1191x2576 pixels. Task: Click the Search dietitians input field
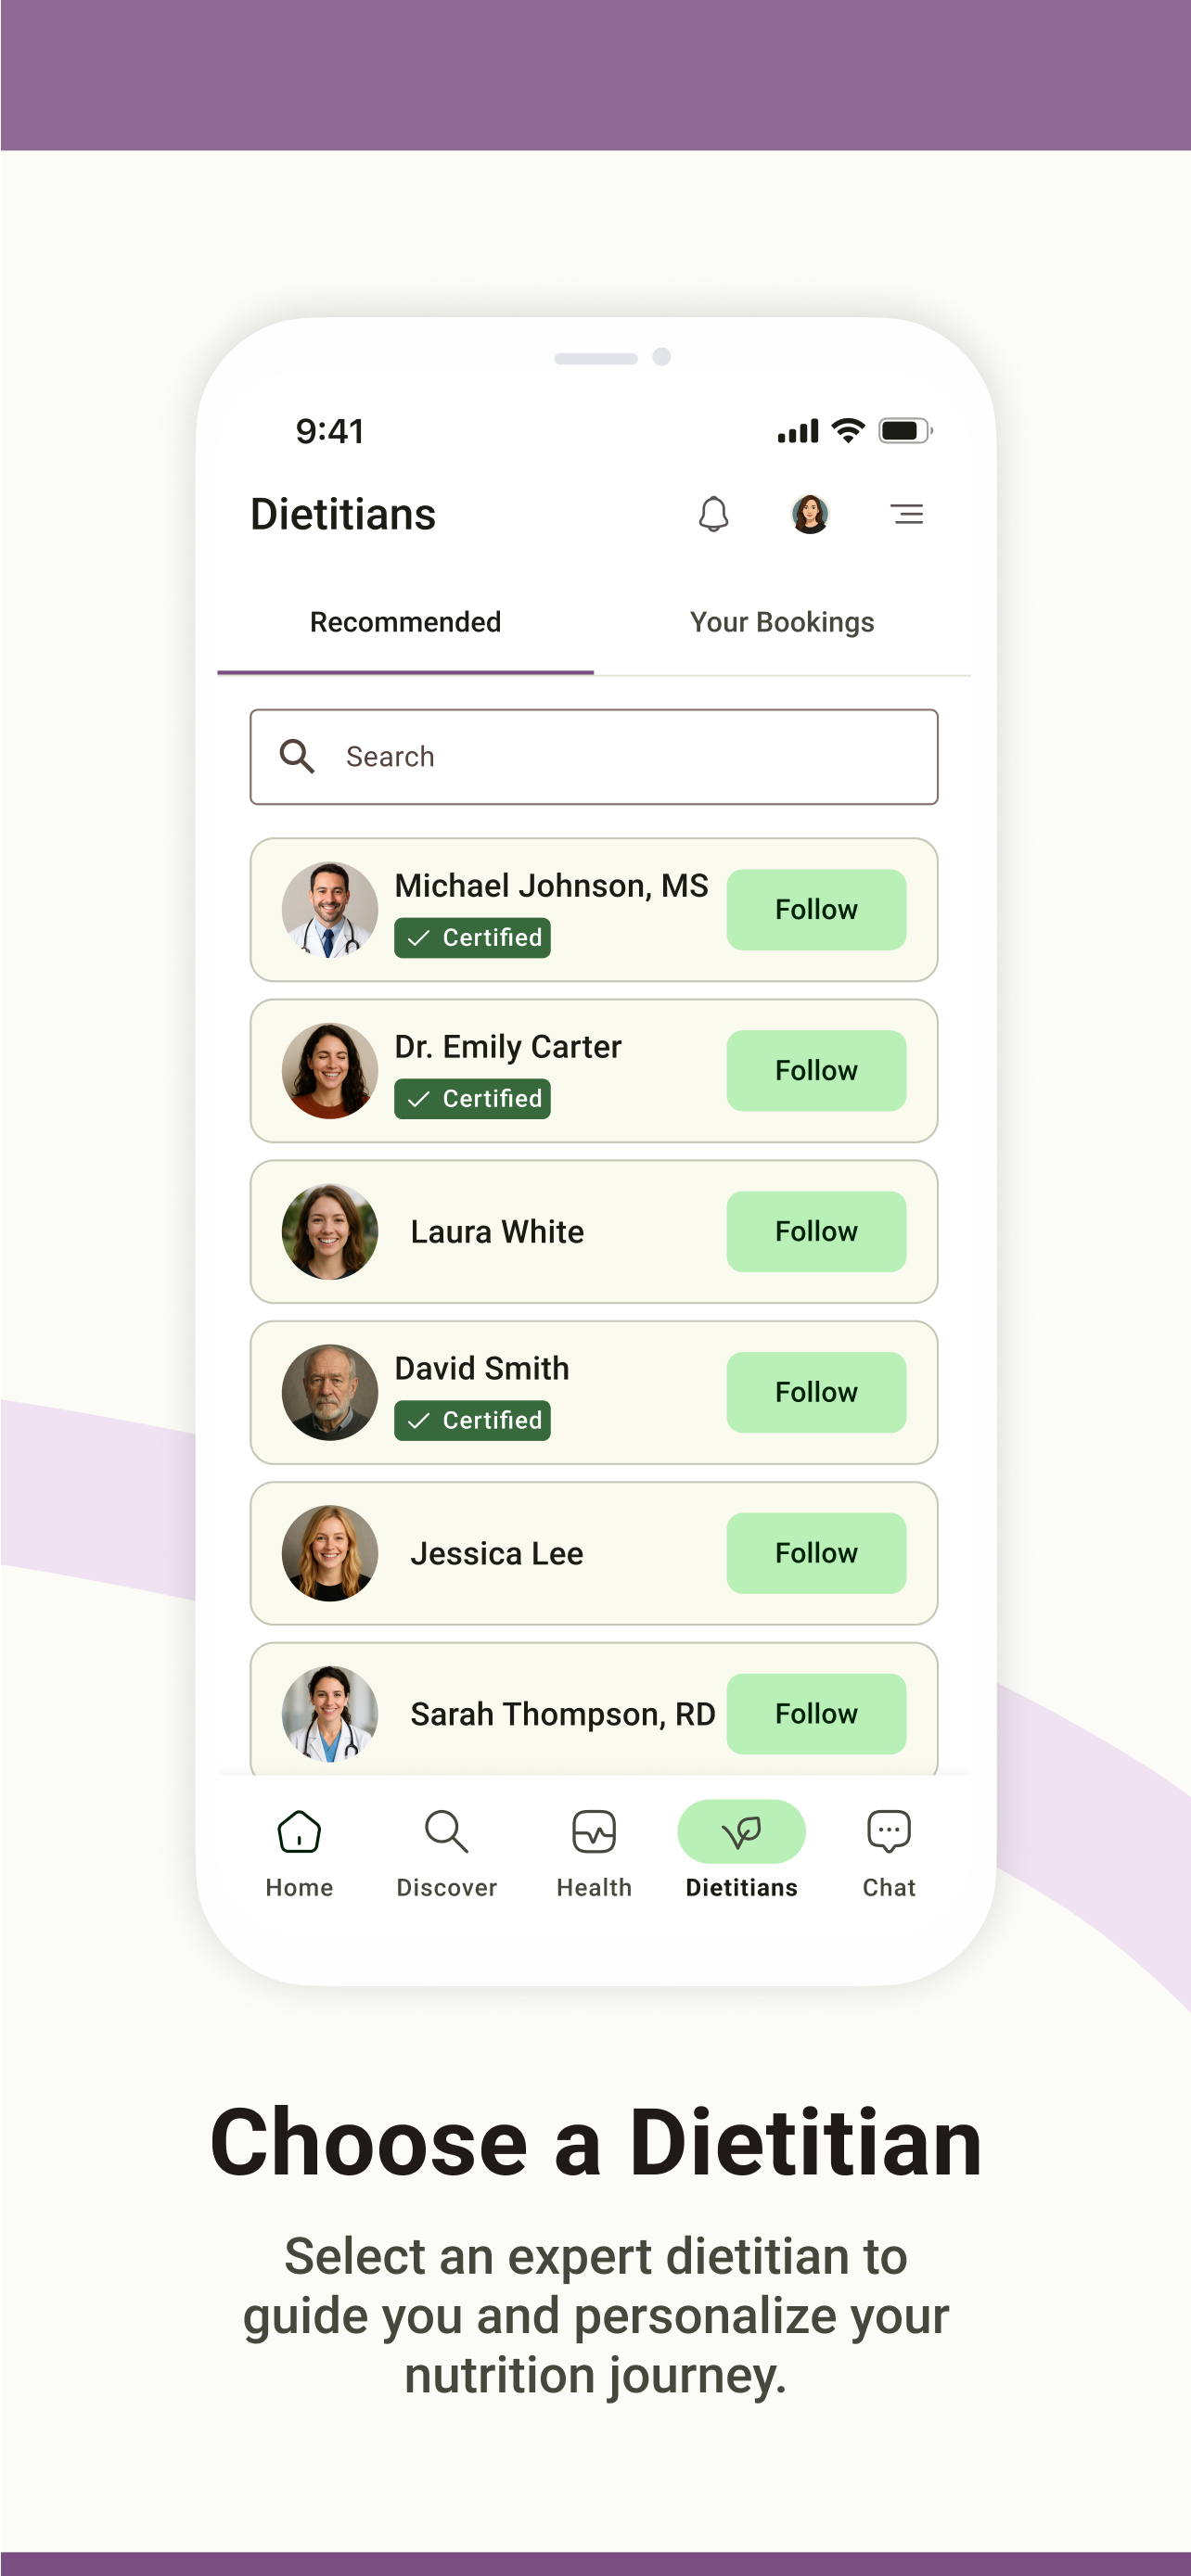594,757
